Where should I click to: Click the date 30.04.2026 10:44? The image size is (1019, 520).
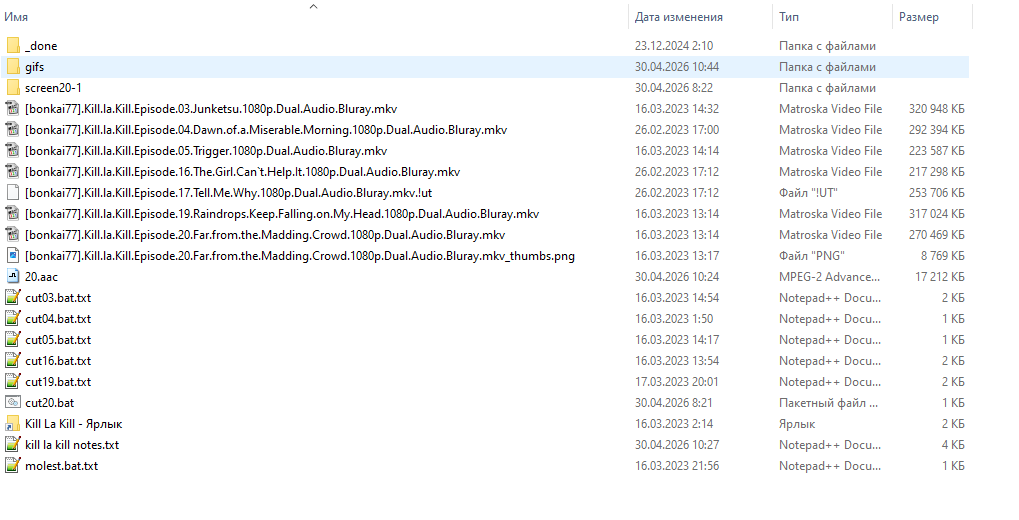click(x=677, y=66)
